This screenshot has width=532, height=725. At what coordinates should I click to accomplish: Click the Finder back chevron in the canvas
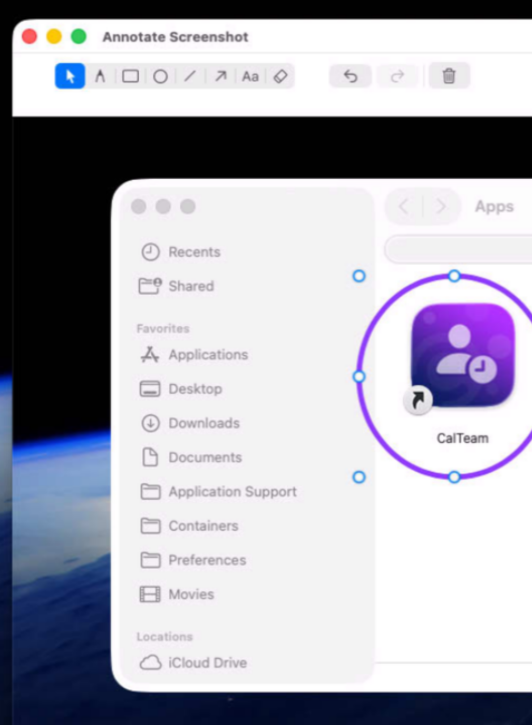click(x=404, y=206)
